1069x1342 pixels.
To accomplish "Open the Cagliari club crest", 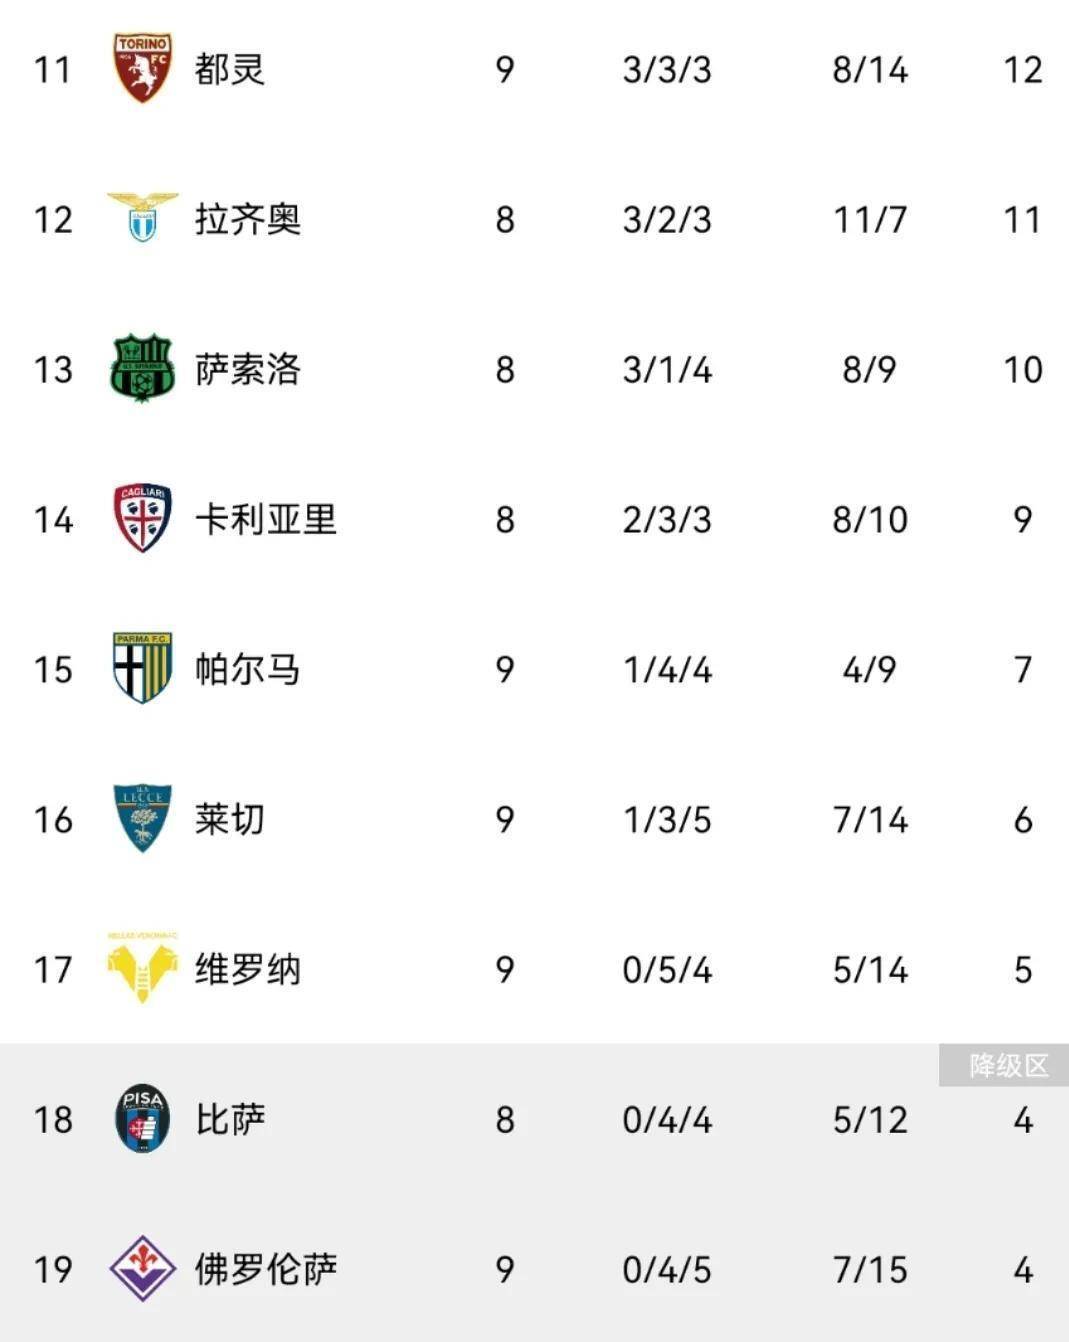I will [142, 518].
